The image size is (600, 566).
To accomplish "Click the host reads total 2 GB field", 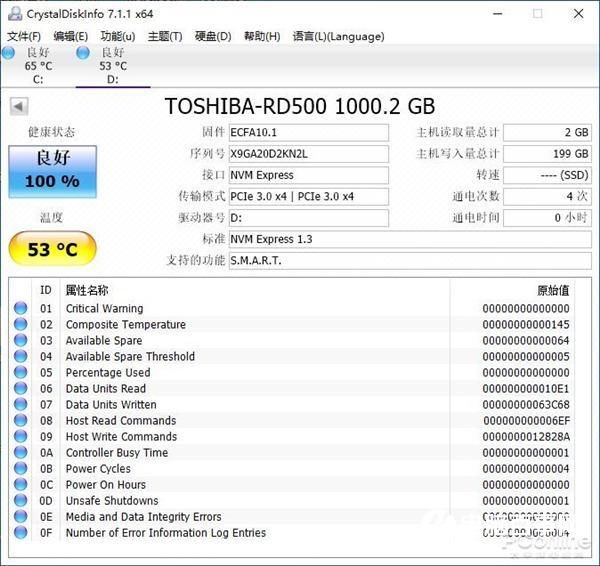I will (548, 132).
